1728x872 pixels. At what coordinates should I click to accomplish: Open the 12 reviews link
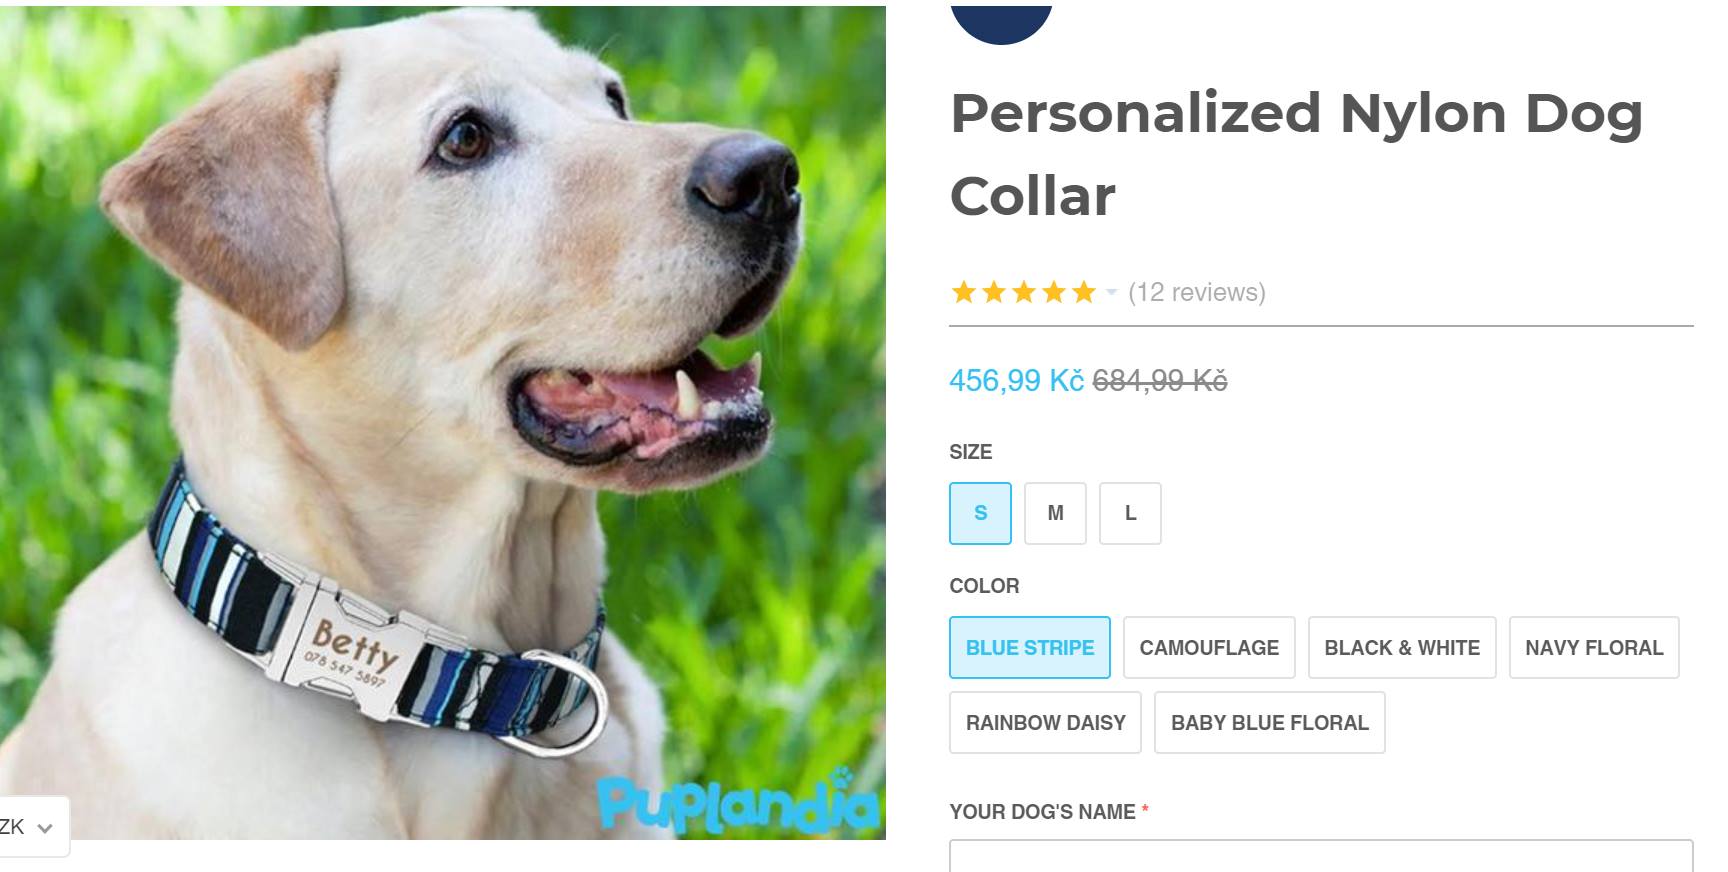[1197, 292]
